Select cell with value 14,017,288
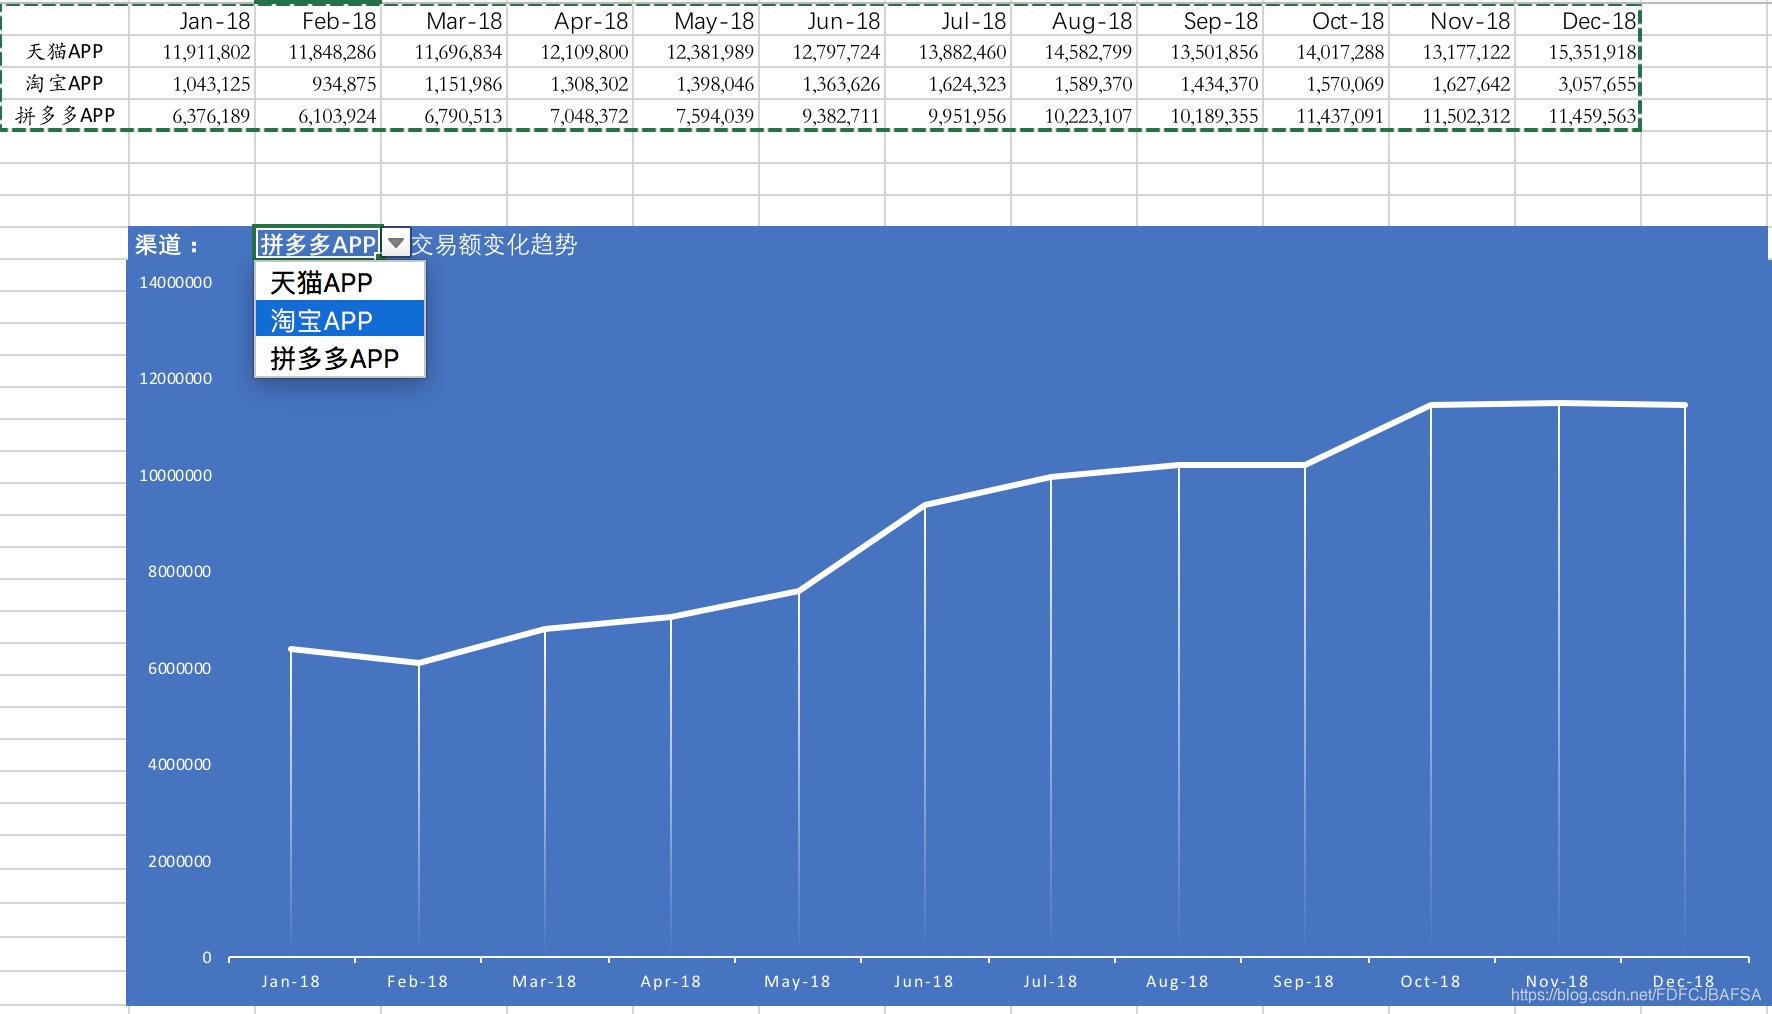 tap(1326, 51)
